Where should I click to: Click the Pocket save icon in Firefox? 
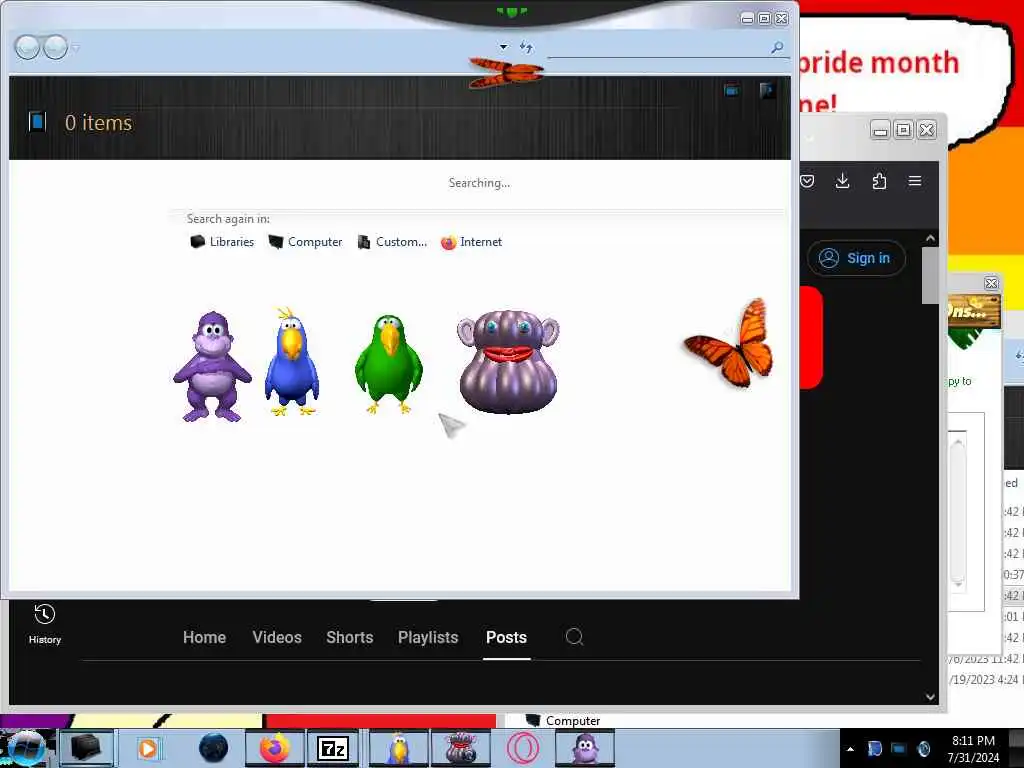coord(807,181)
